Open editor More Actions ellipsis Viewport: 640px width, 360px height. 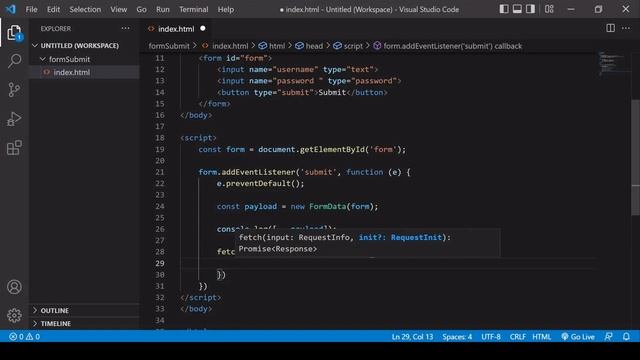click(x=626, y=28)
